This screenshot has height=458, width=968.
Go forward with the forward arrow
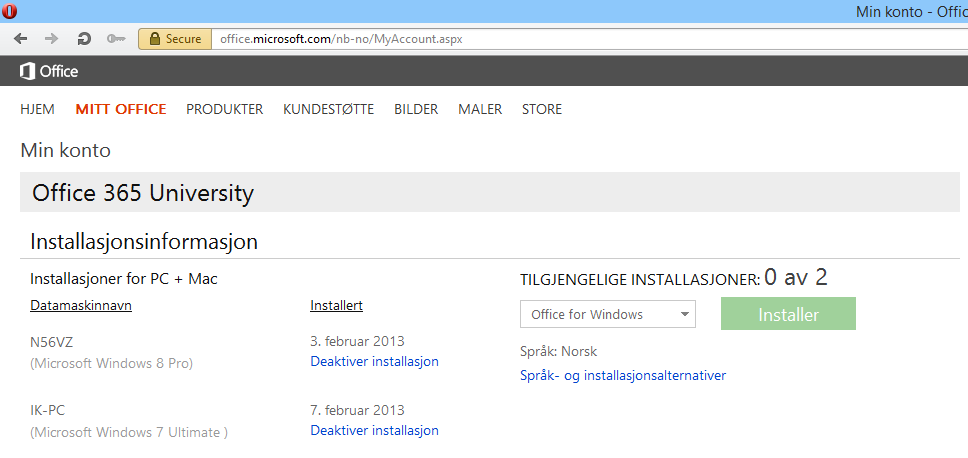tap(52, 39)
